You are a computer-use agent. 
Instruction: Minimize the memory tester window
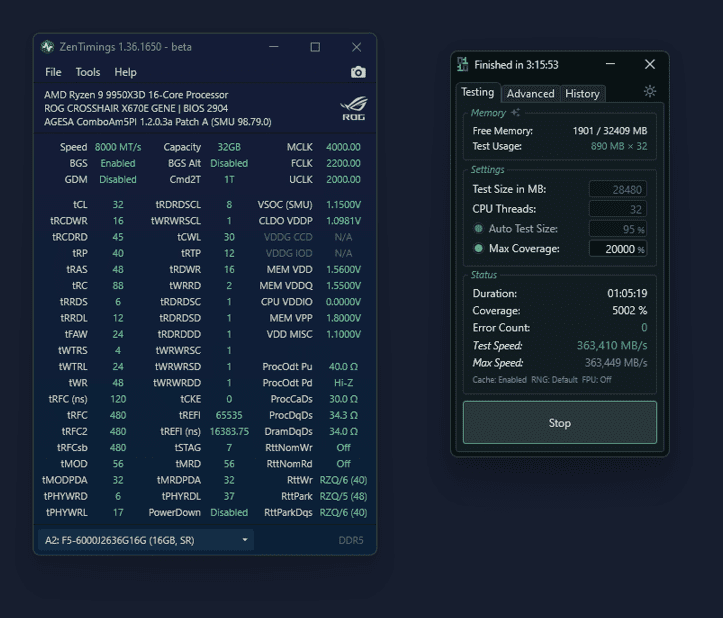(x=610, y=64)
